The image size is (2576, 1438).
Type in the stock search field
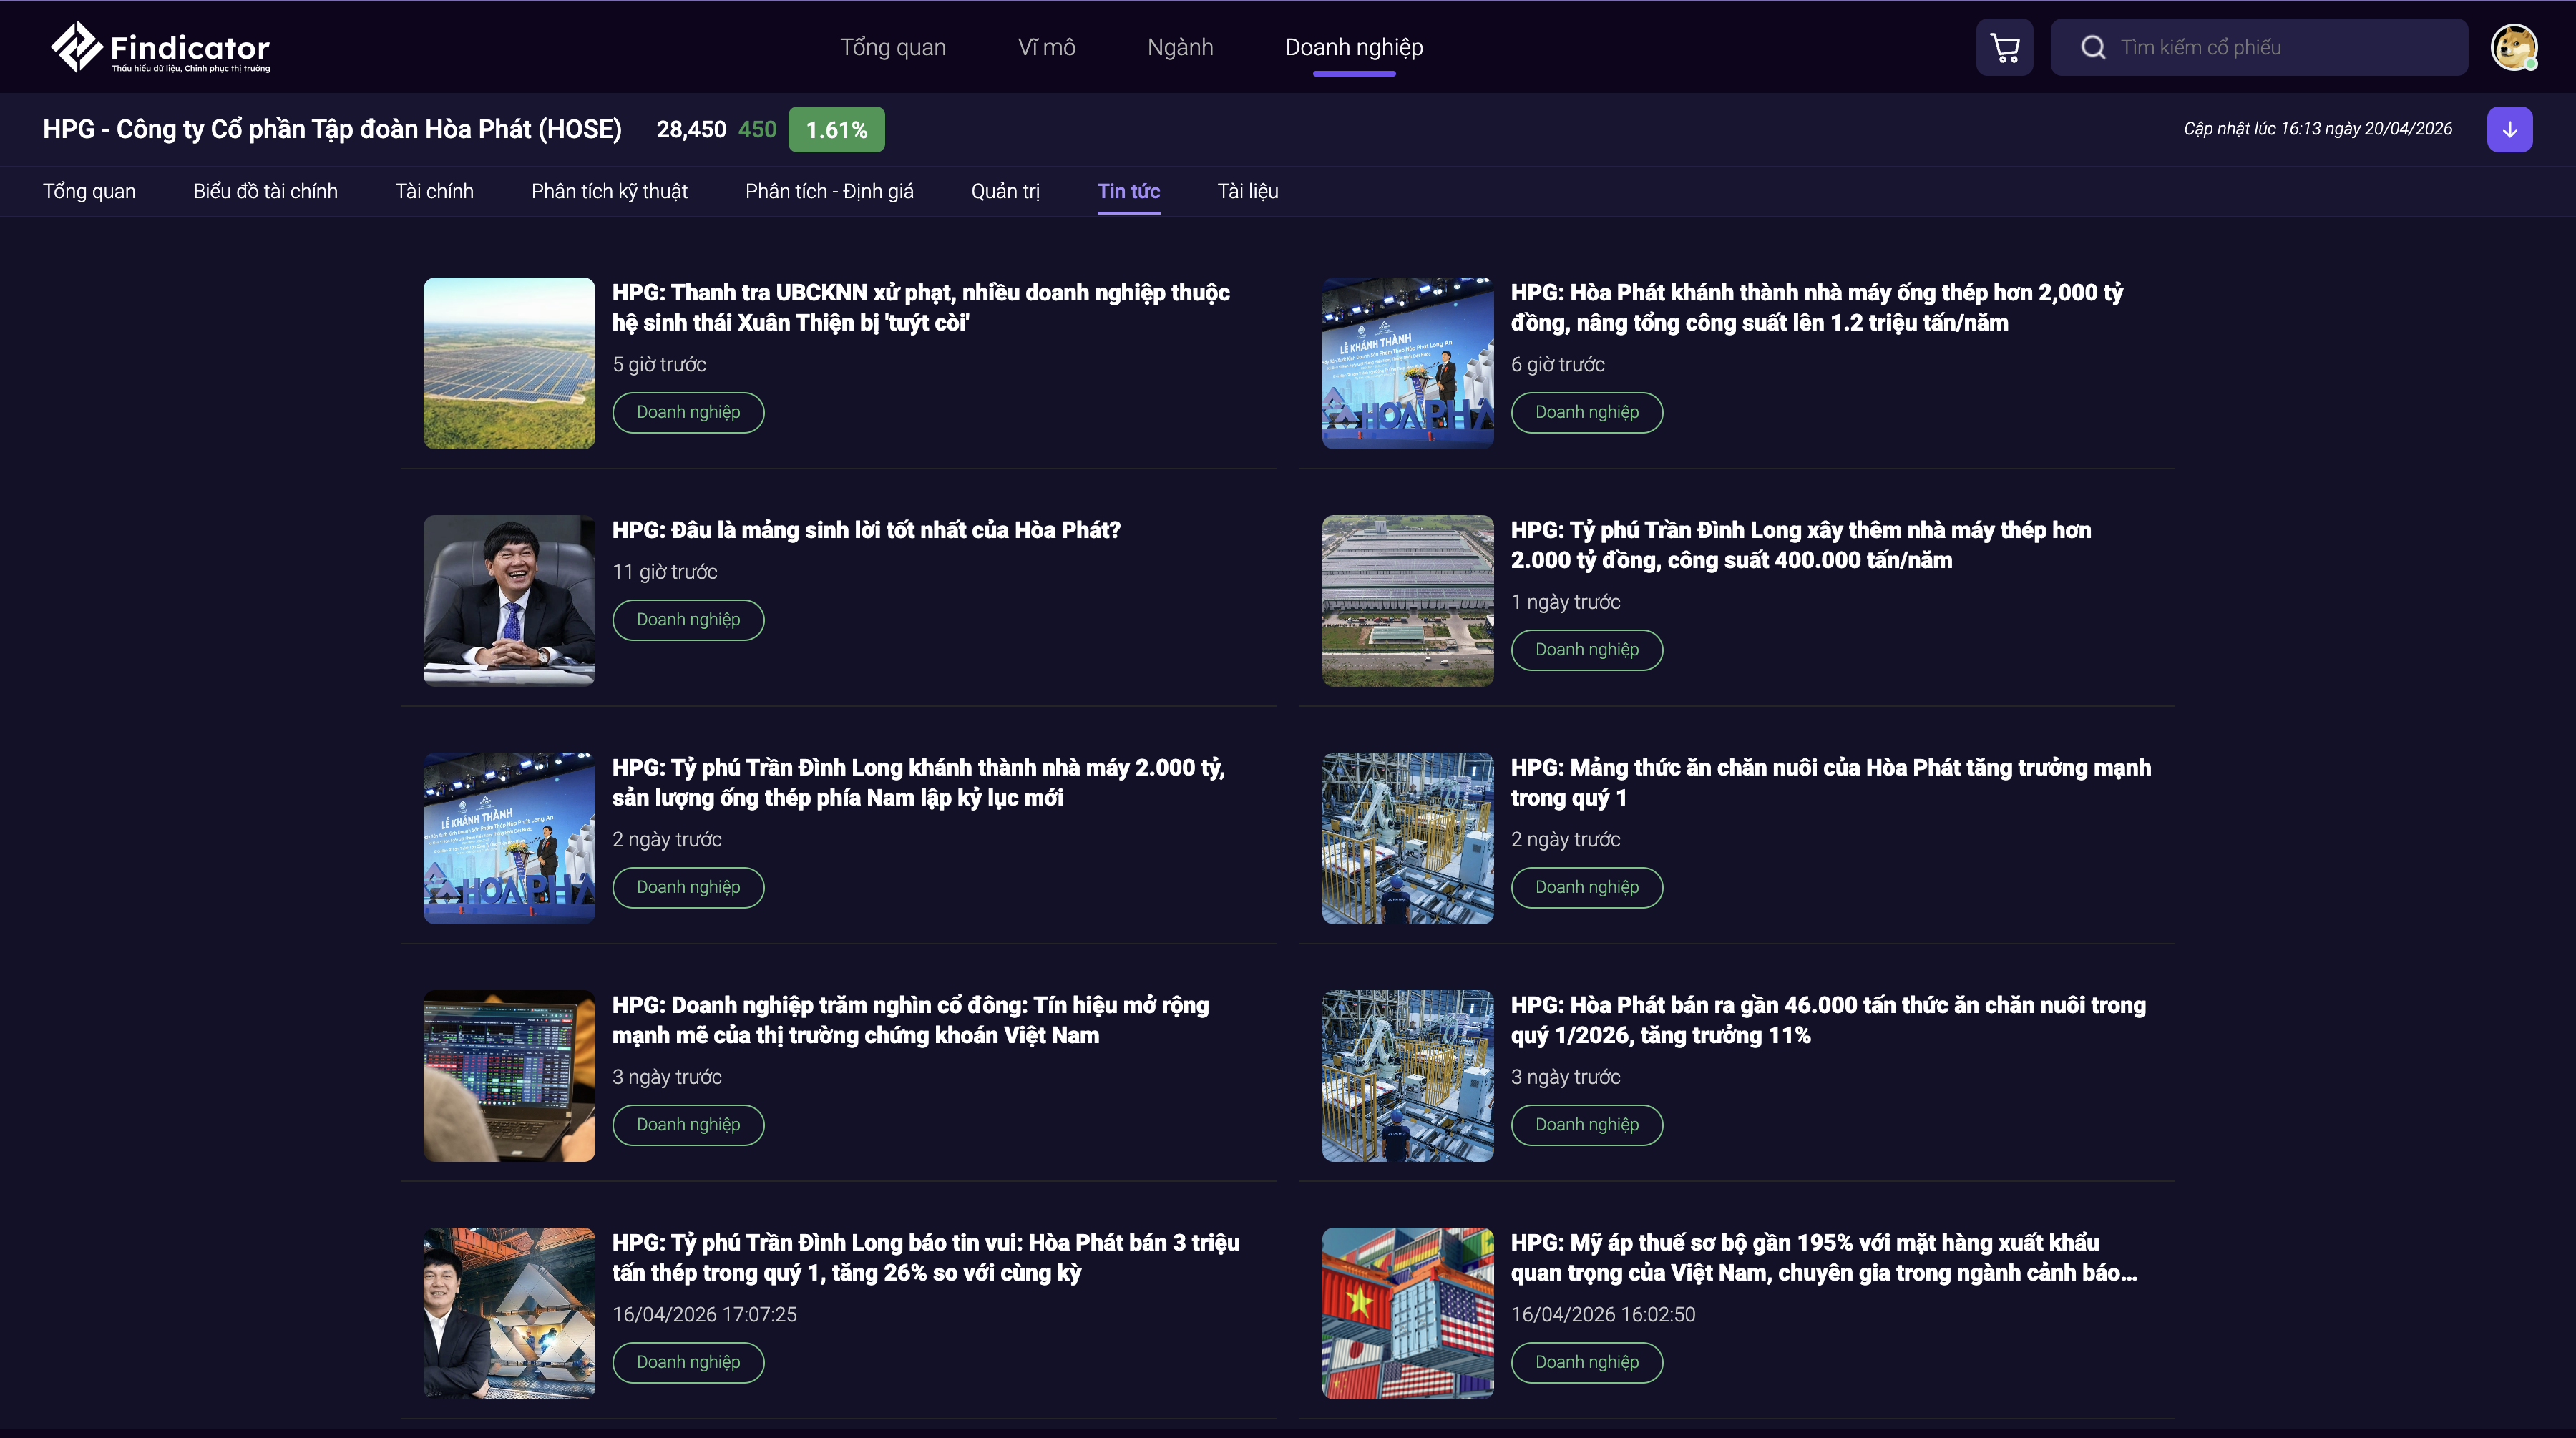tap(2280, 47)
